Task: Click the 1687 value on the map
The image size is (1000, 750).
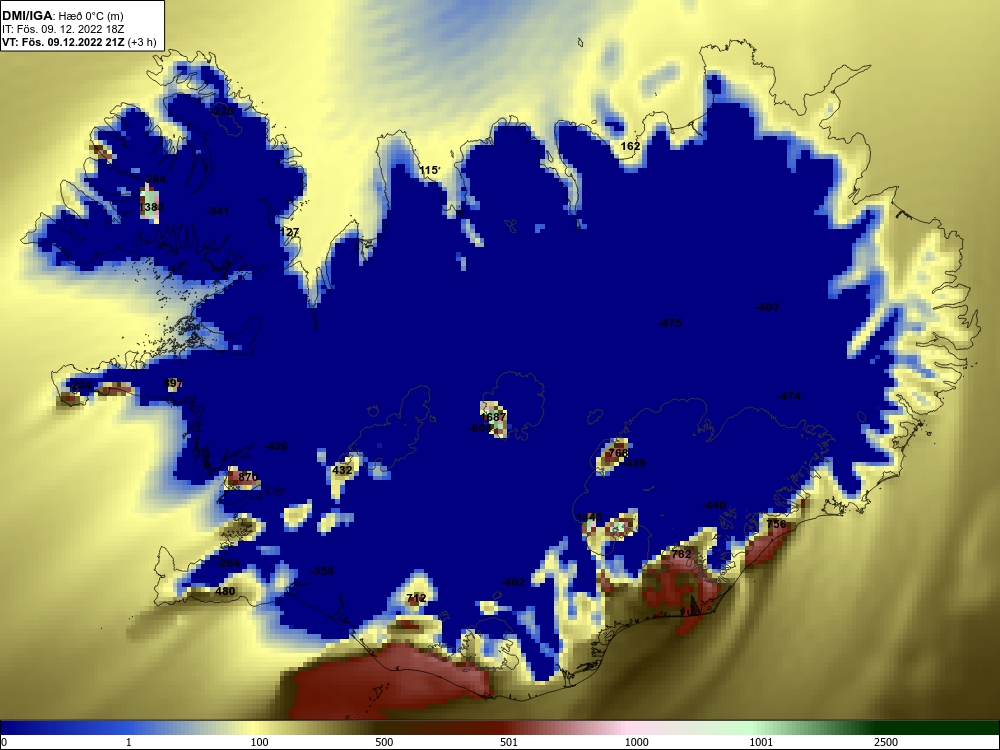Action: point(493,417)
